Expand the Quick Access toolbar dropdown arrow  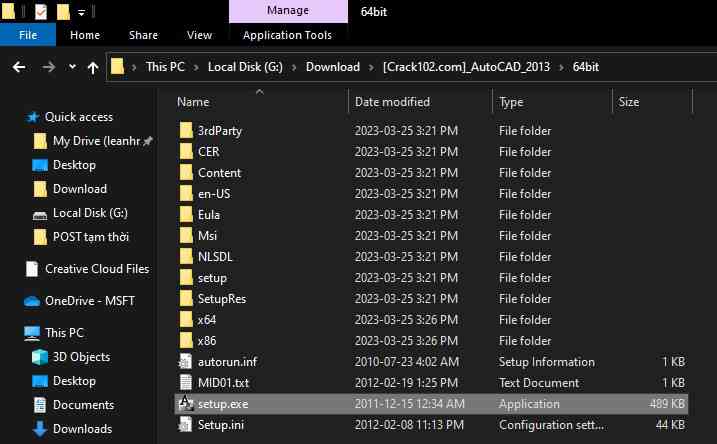tap(82, 13)
